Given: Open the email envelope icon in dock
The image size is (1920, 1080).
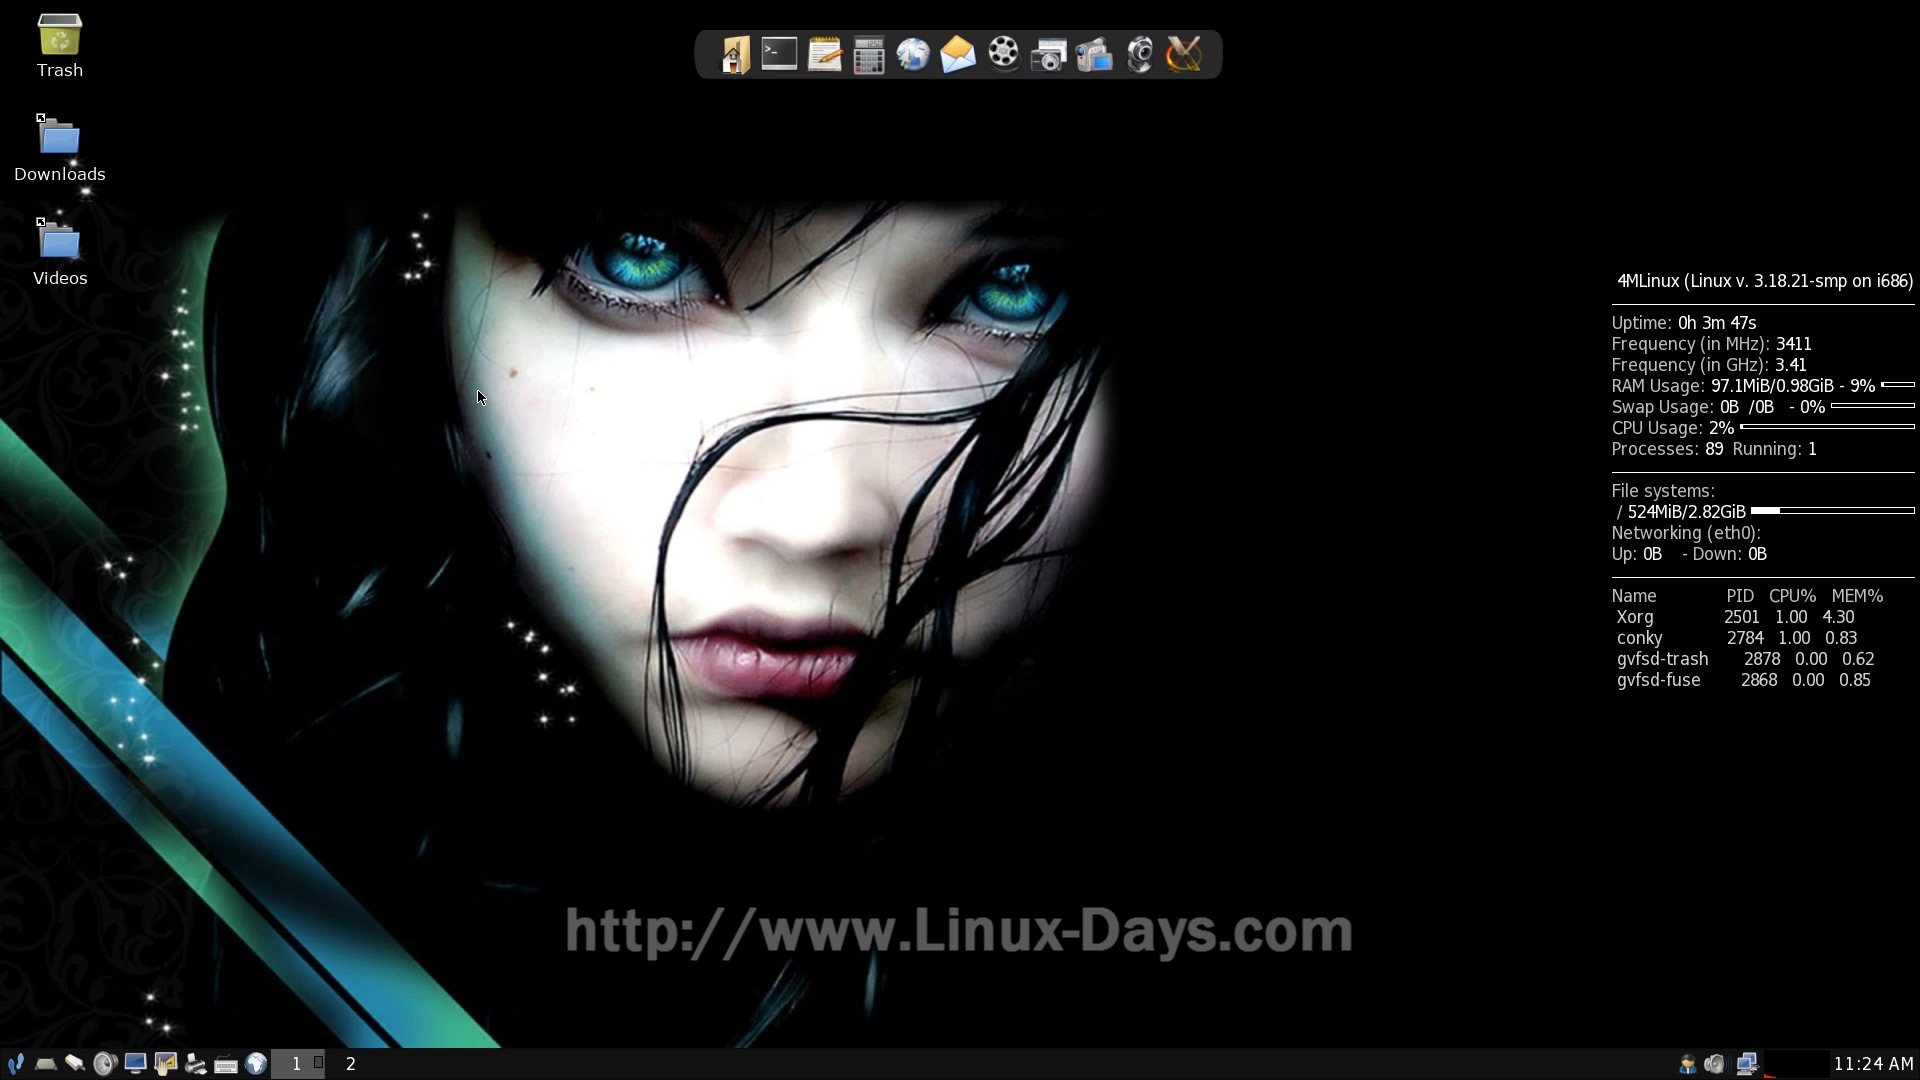Looking at the screenshot, I should (958, 55).
